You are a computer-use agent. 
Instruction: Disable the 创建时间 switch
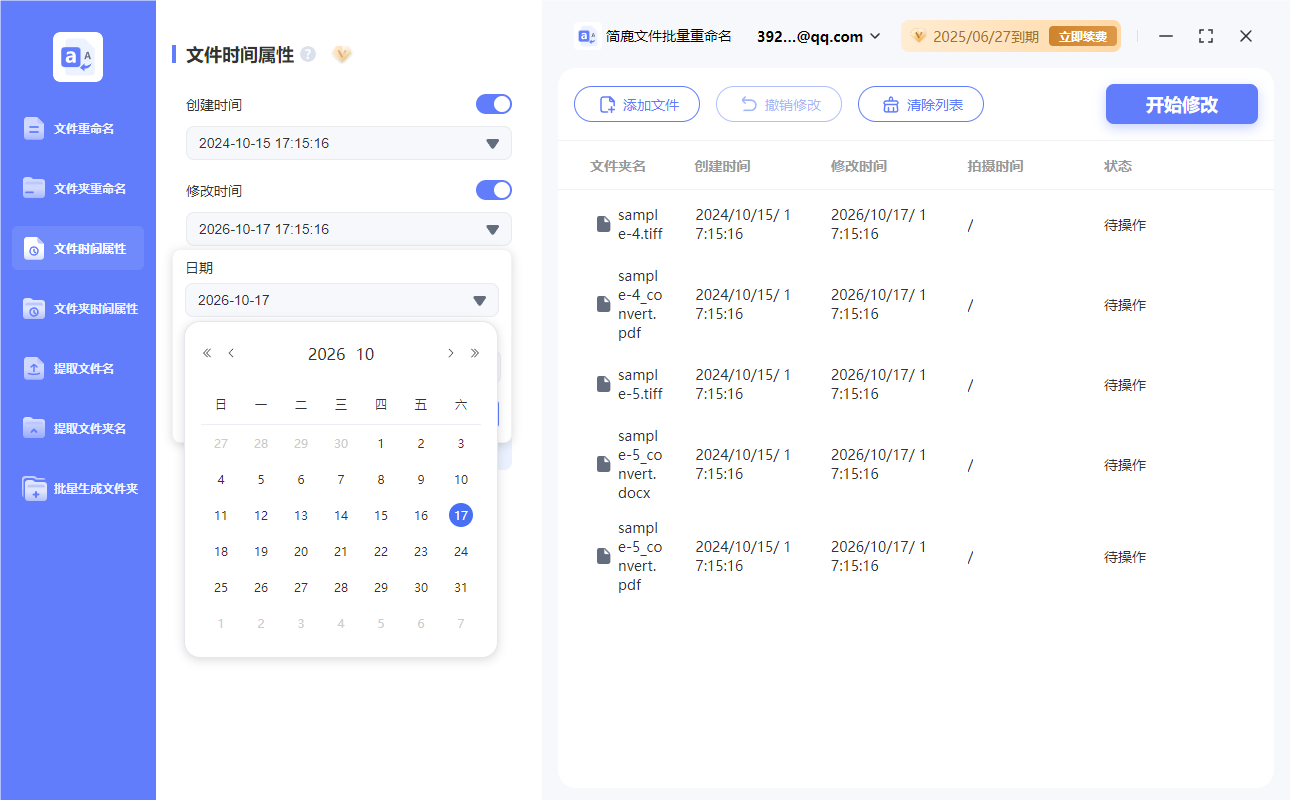tap(493, 104)
